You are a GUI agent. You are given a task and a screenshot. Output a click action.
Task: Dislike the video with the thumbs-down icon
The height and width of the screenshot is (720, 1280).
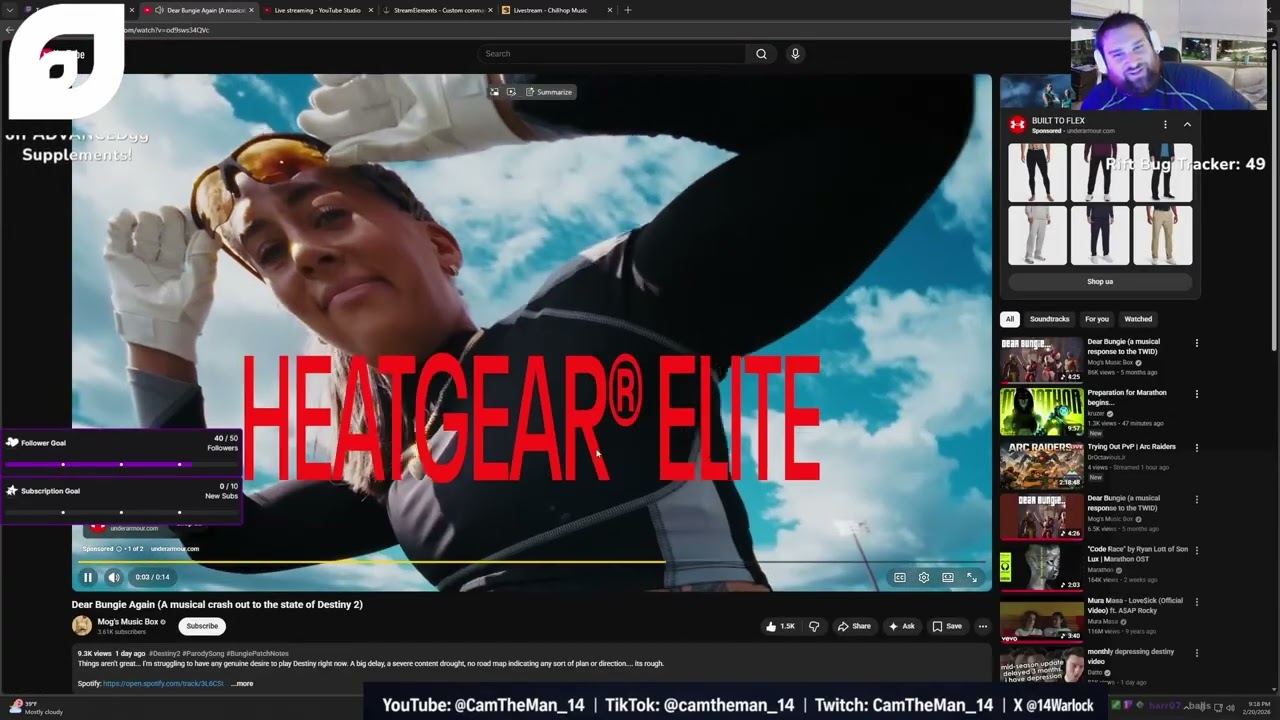[x=814, y=626]
